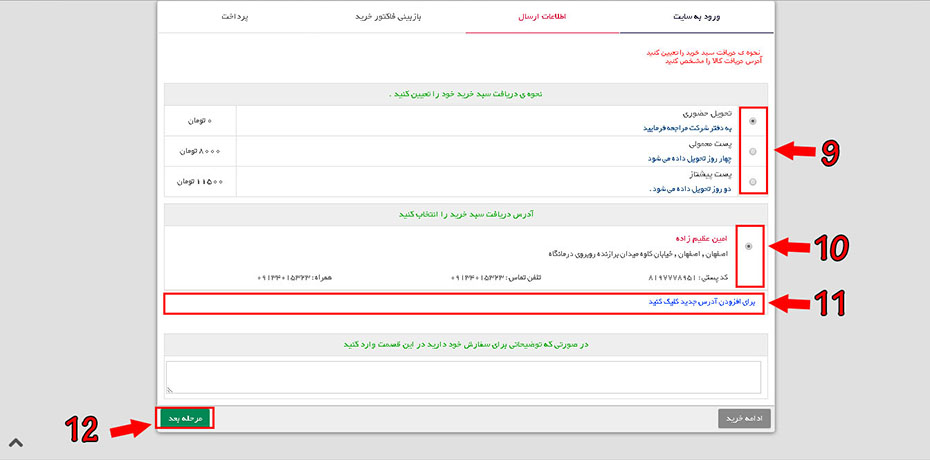The height and width of the screenshot is (460, 930).
Task: Focus the order notes text area
Action: click(465, 376)
